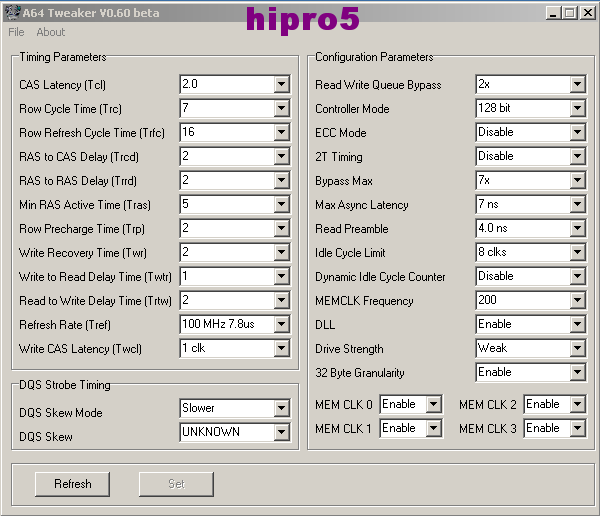Open the Min RAS Active Time dropdown
This screenshot has height=516, width=600.
tap(281, 204)
